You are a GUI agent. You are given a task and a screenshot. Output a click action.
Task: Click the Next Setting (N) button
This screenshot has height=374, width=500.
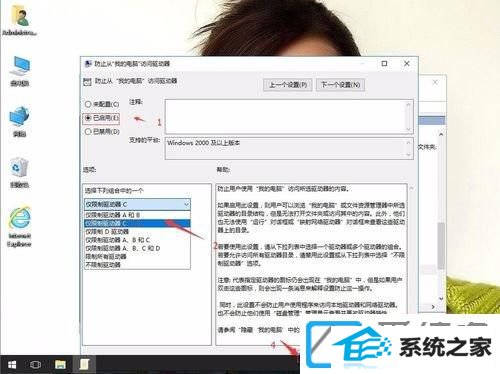340,85
